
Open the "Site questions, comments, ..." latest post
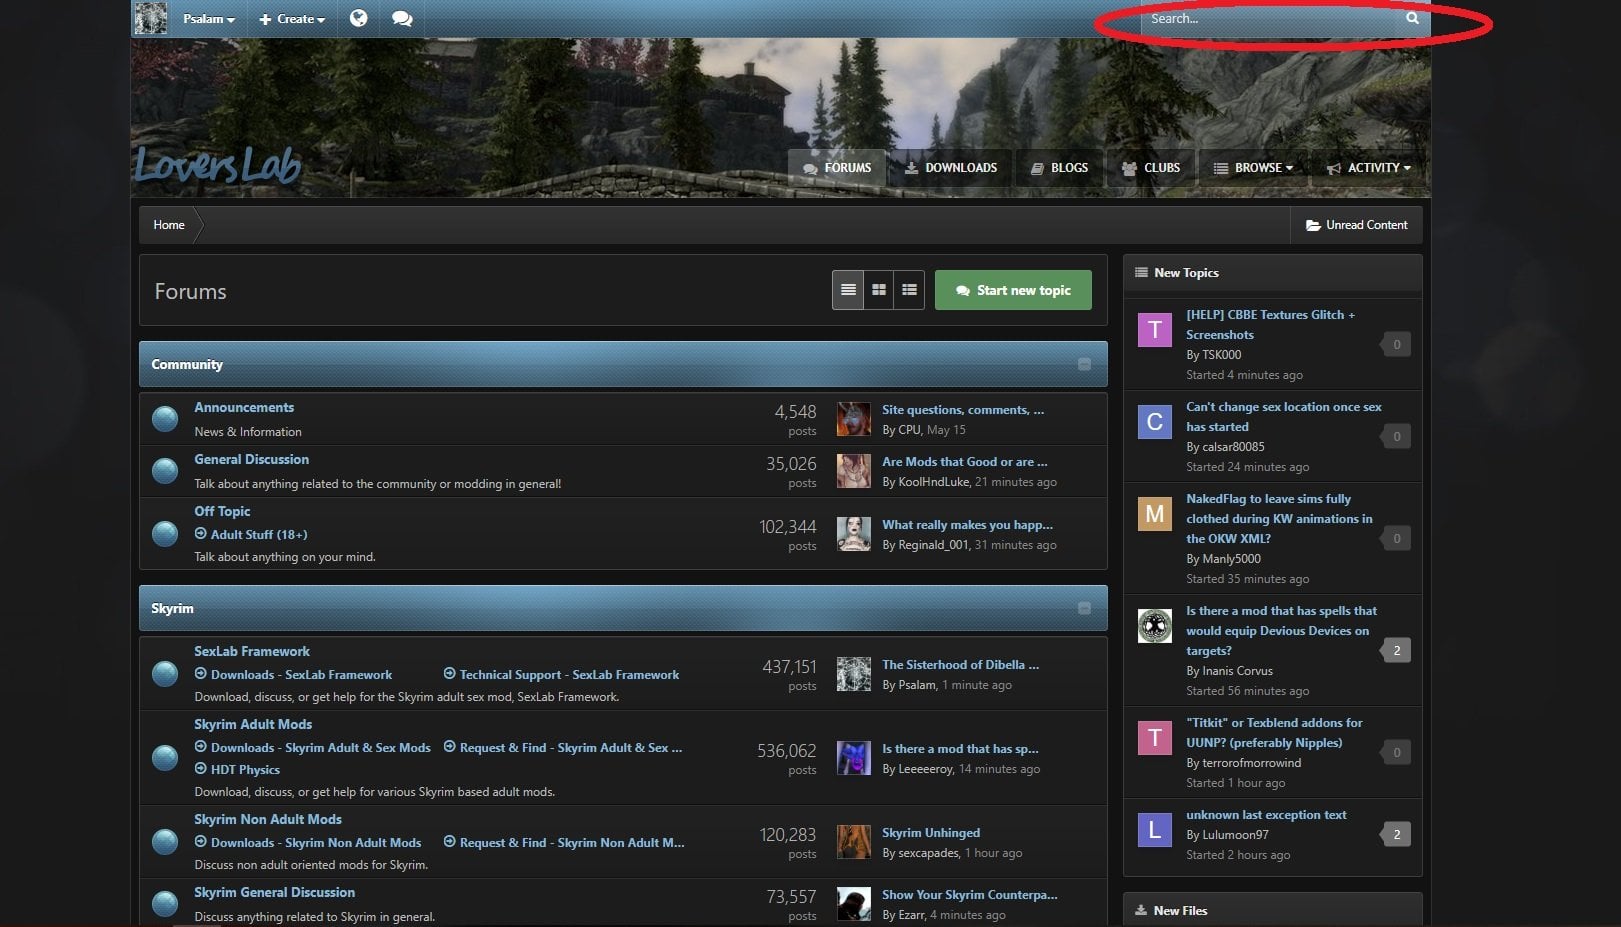pyautogui.click(x=963, y=410)
